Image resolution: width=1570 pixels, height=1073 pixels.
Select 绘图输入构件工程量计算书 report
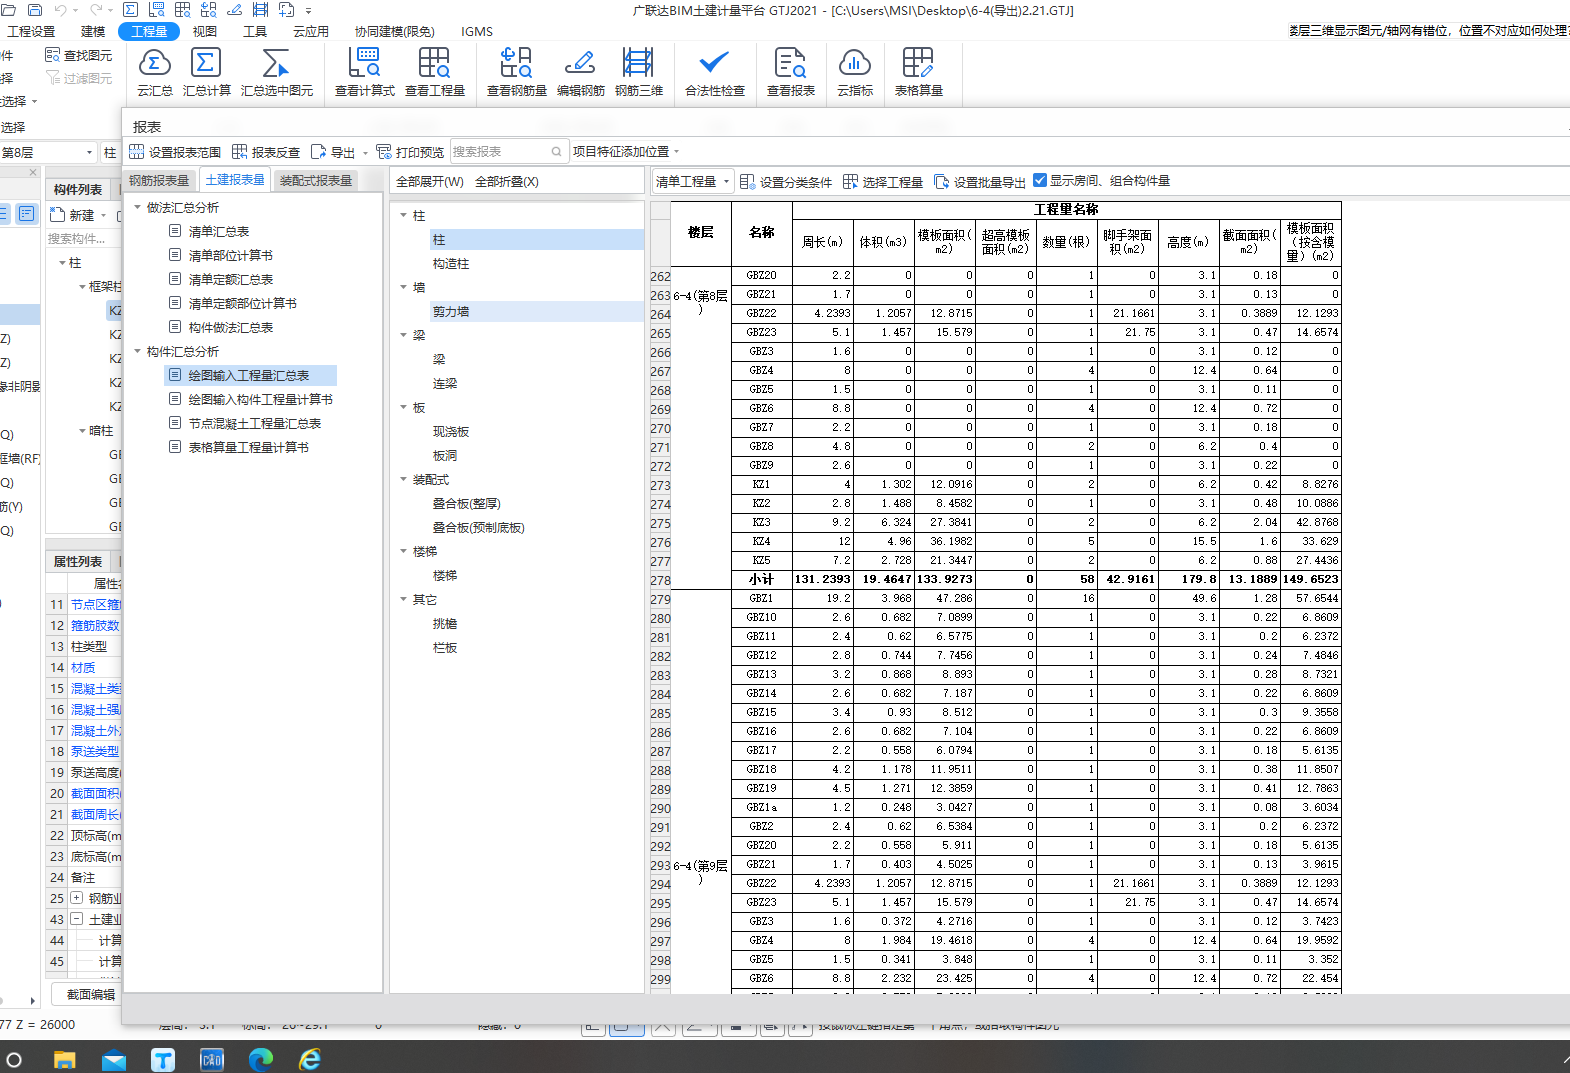[261, 399]
